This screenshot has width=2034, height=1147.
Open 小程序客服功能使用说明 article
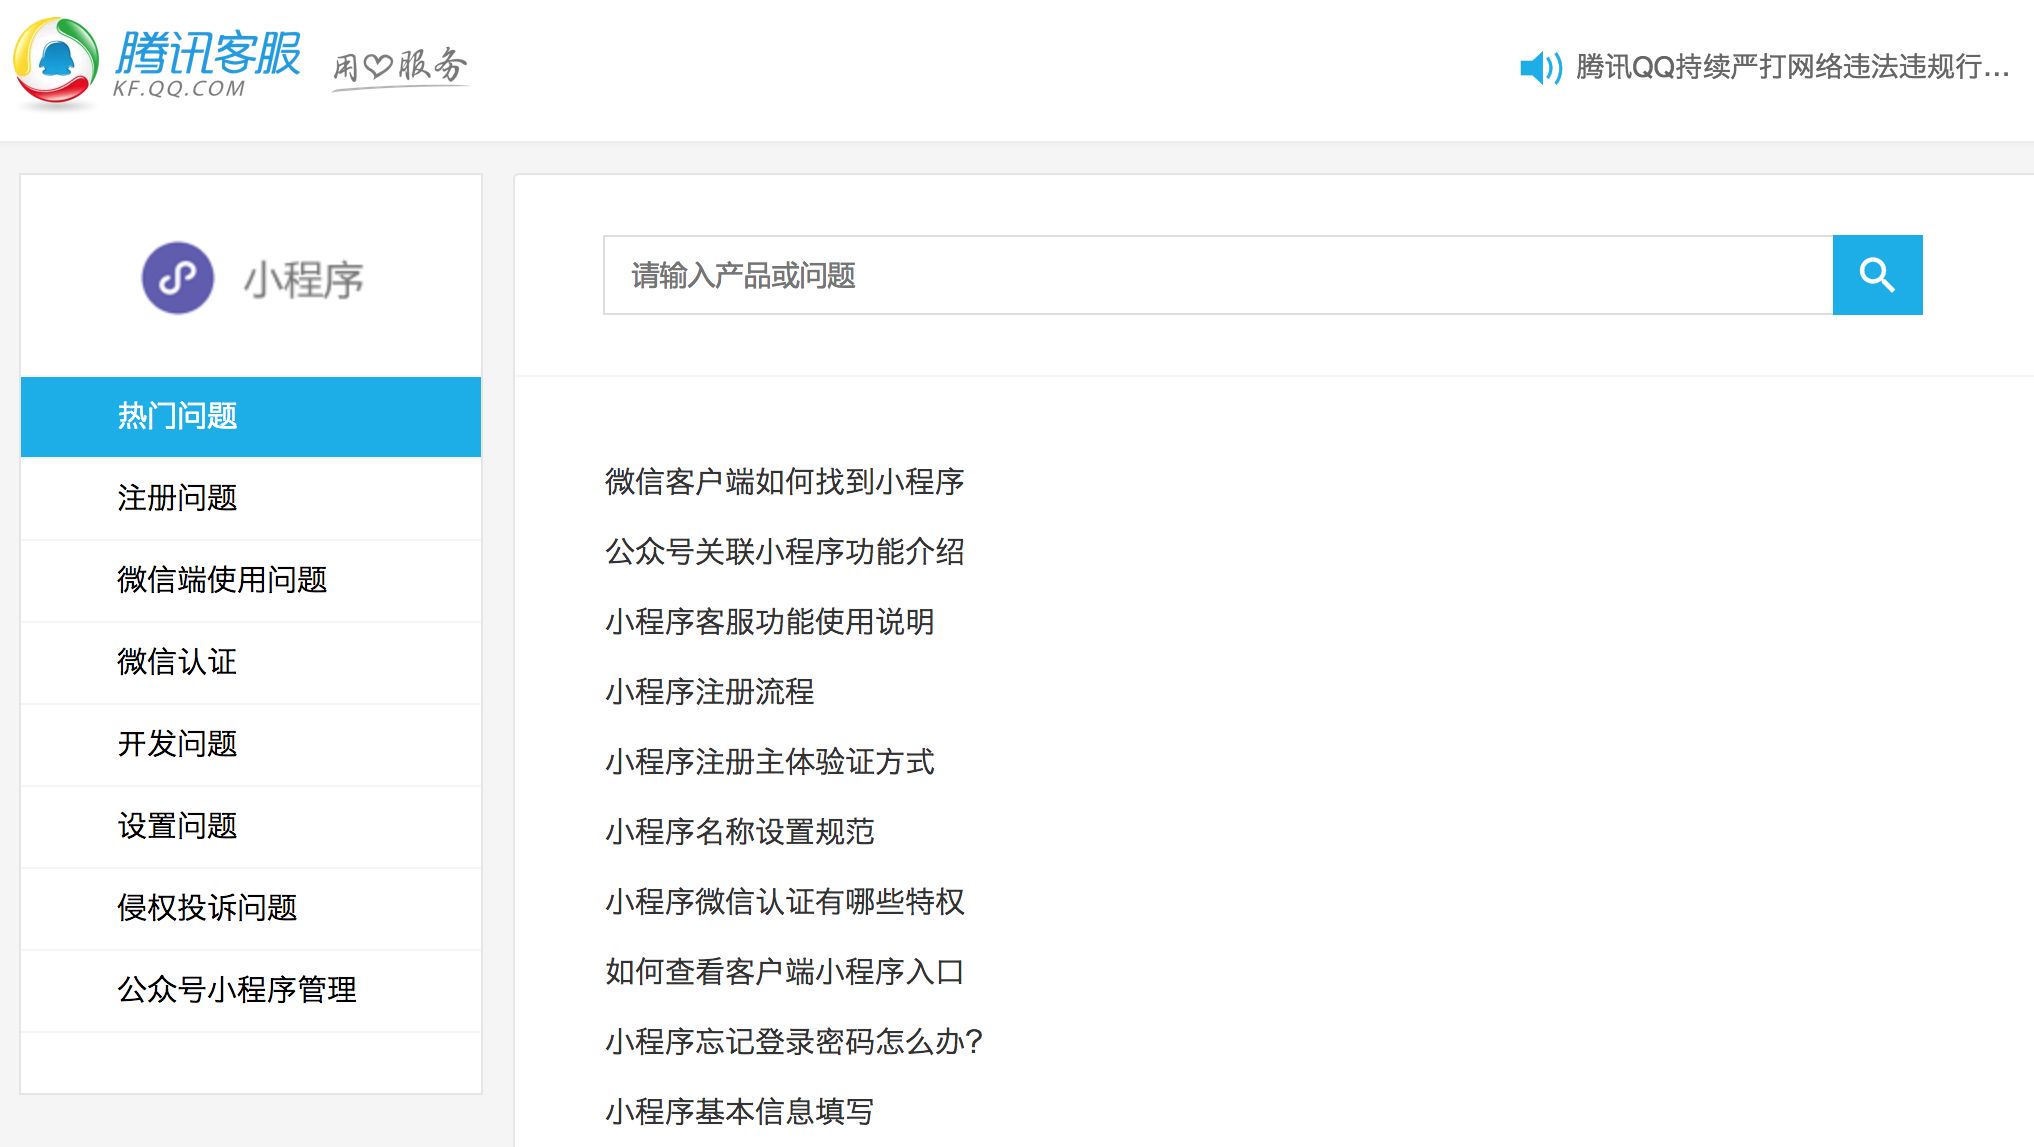(x=770, y=621)
